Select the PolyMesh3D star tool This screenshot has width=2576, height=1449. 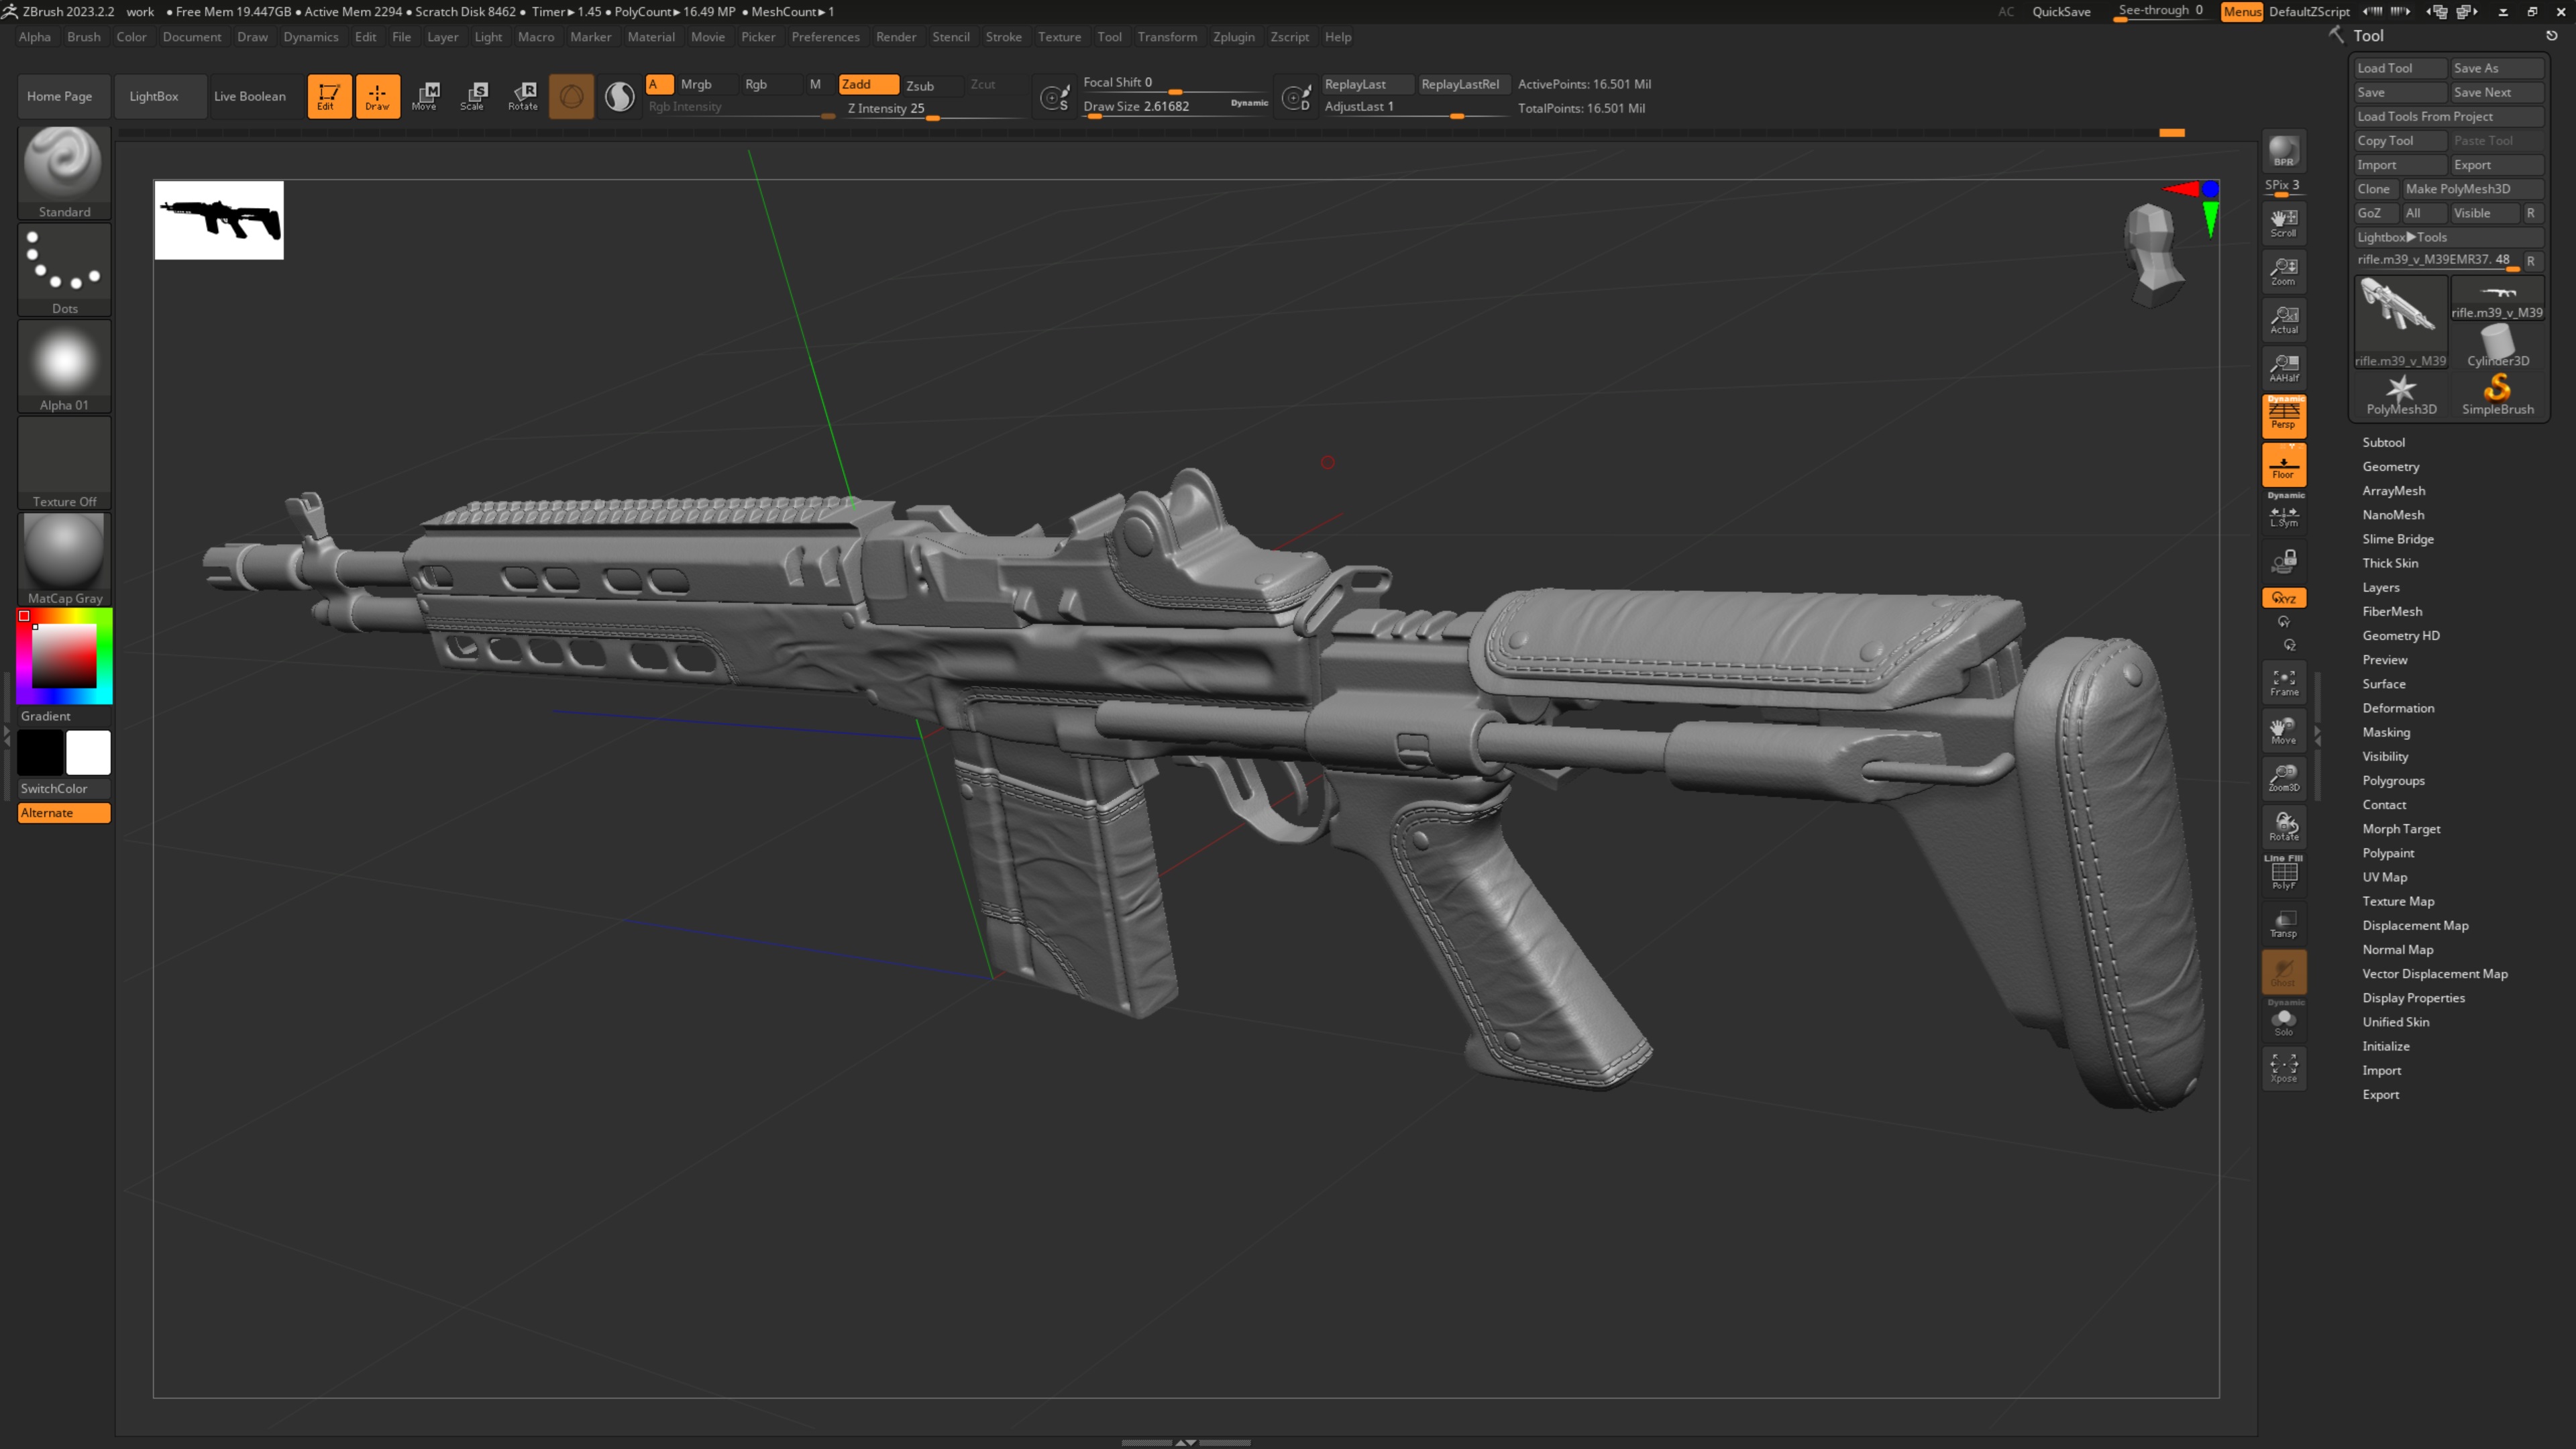tap(2401, 394)
